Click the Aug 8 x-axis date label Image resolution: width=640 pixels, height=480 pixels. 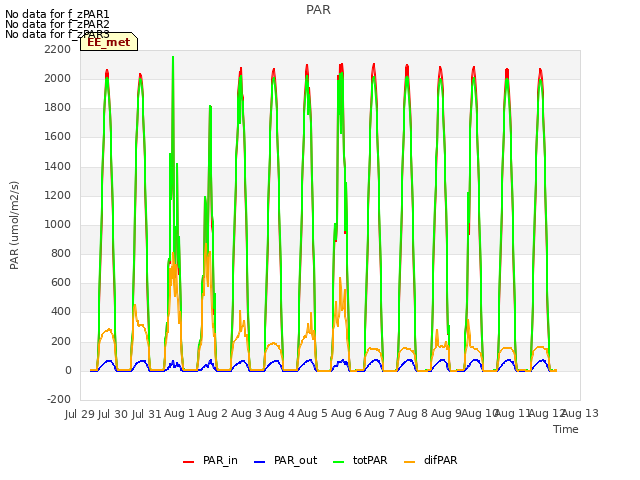point(412,414)
